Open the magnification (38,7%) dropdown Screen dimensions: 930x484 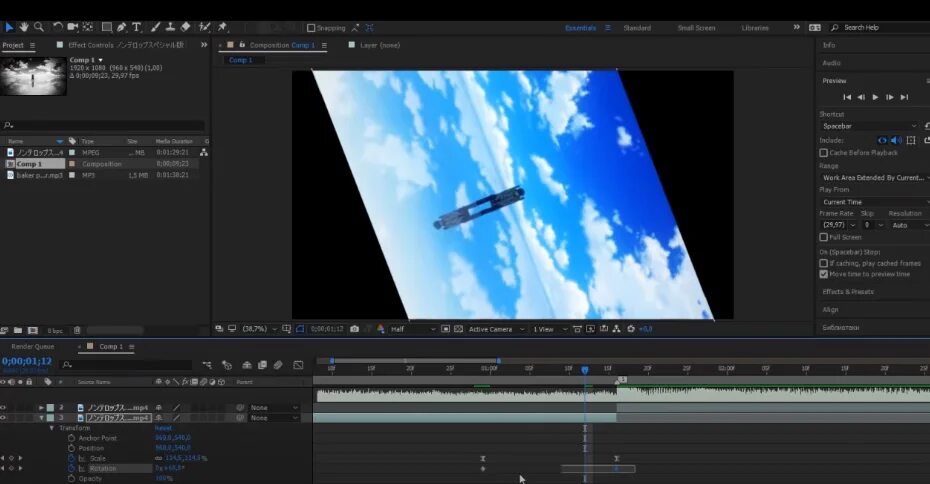(260, 329)
